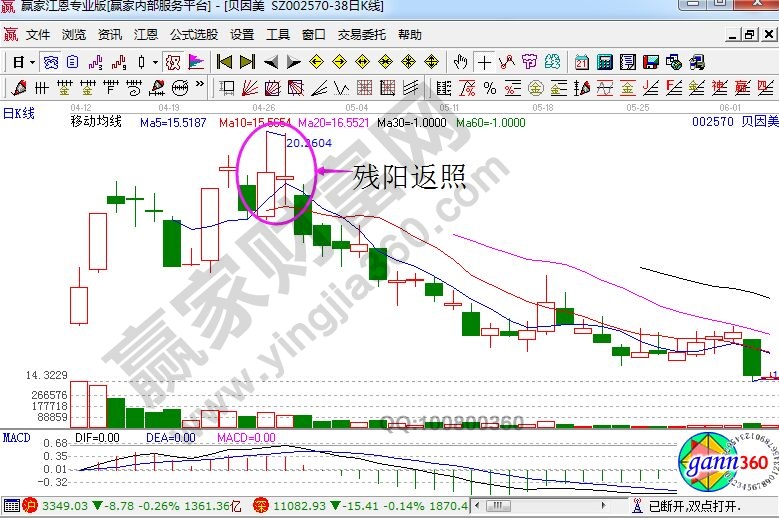Open the calendar icon showing 21
Screen dimensions: 779x518
pos(582,62)
